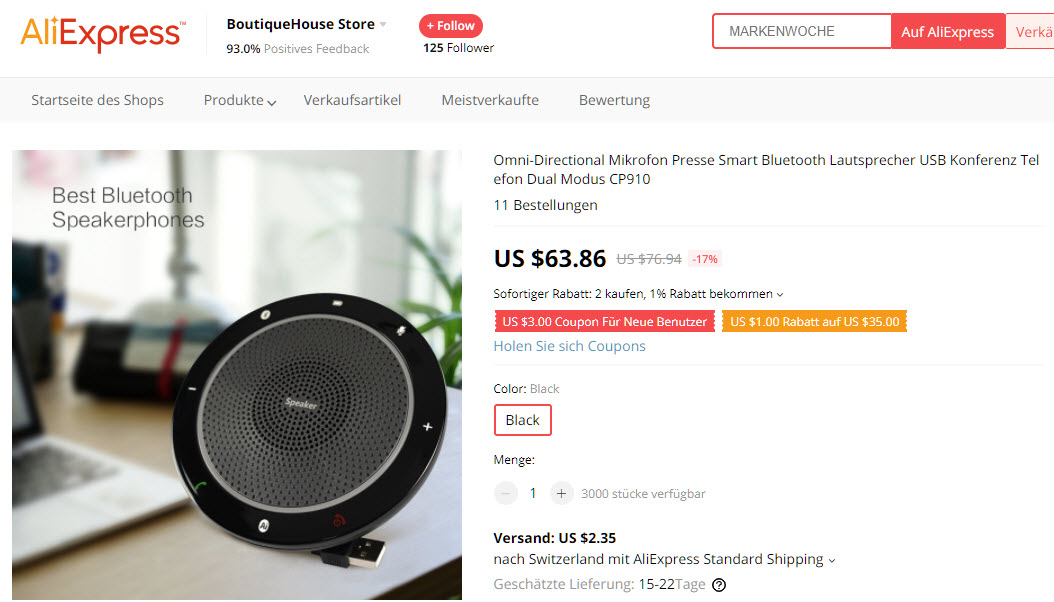The height and width of the screenshot is (602, 1054).
Task: Click Holen Sie sich Coupons link
Action: coord(569,346)
